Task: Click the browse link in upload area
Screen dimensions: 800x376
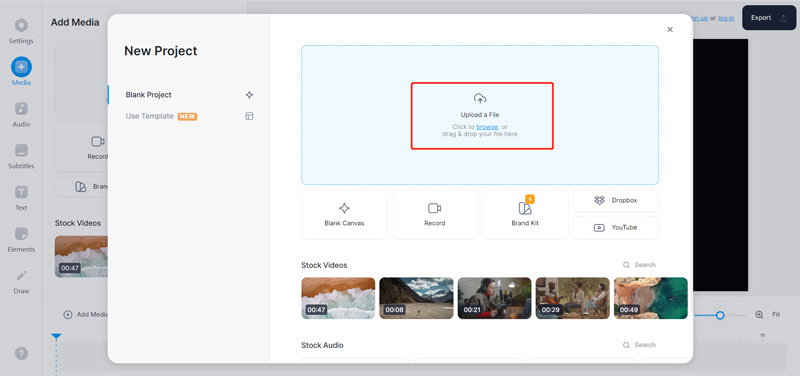Action: [487, 127]
